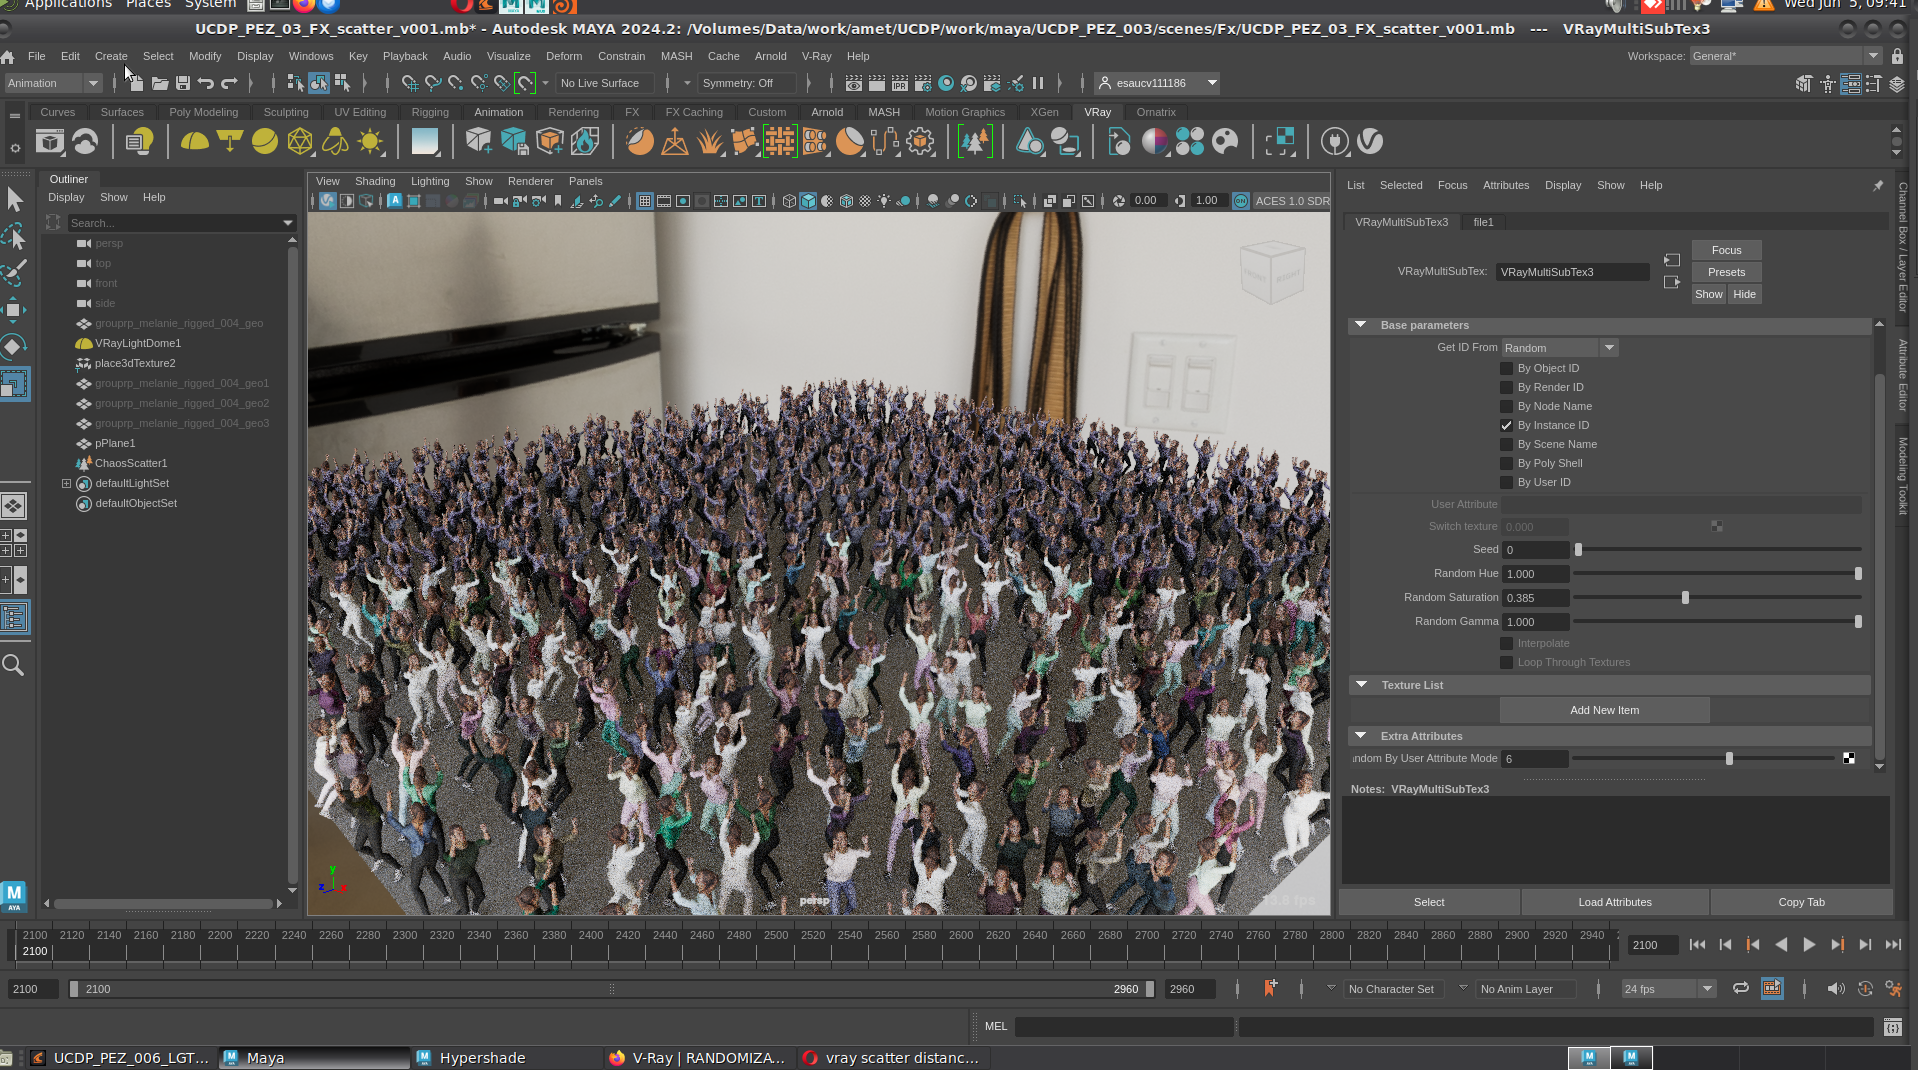The image size is (1918, 1070).
Task: Open the Animation menu set dropdown
Action: click(53, 83)
